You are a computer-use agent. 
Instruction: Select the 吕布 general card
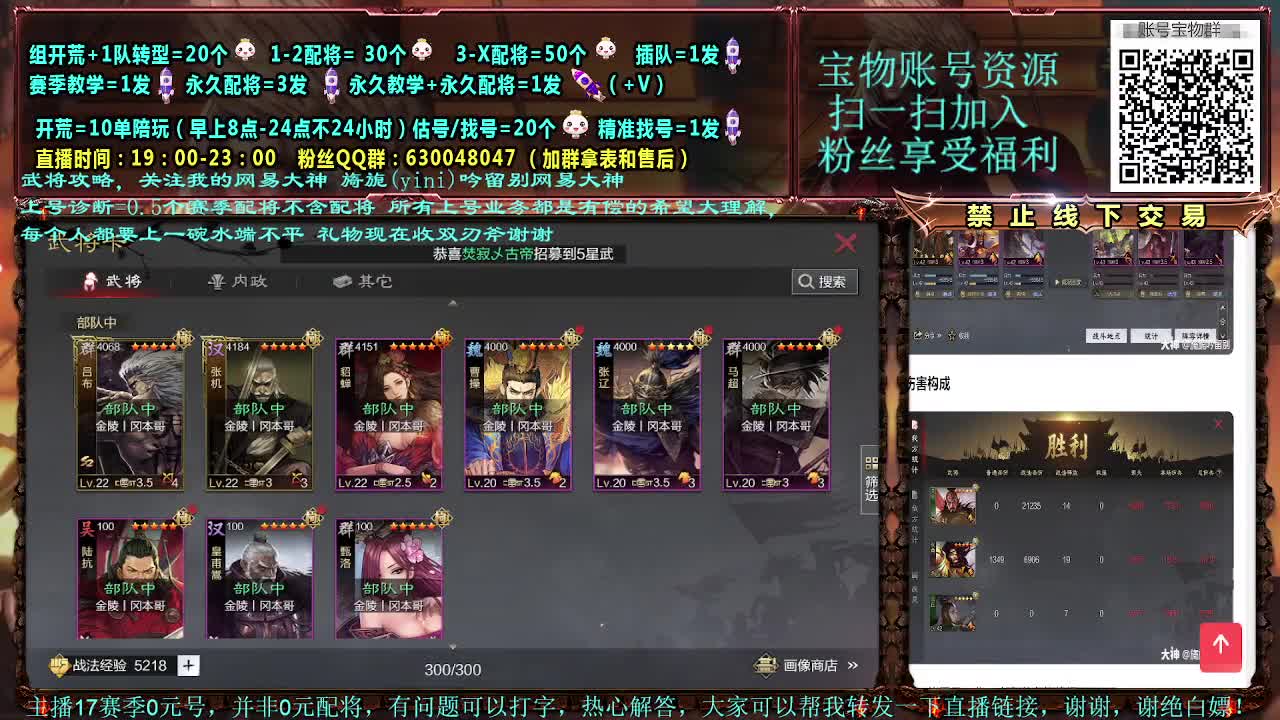130,415
